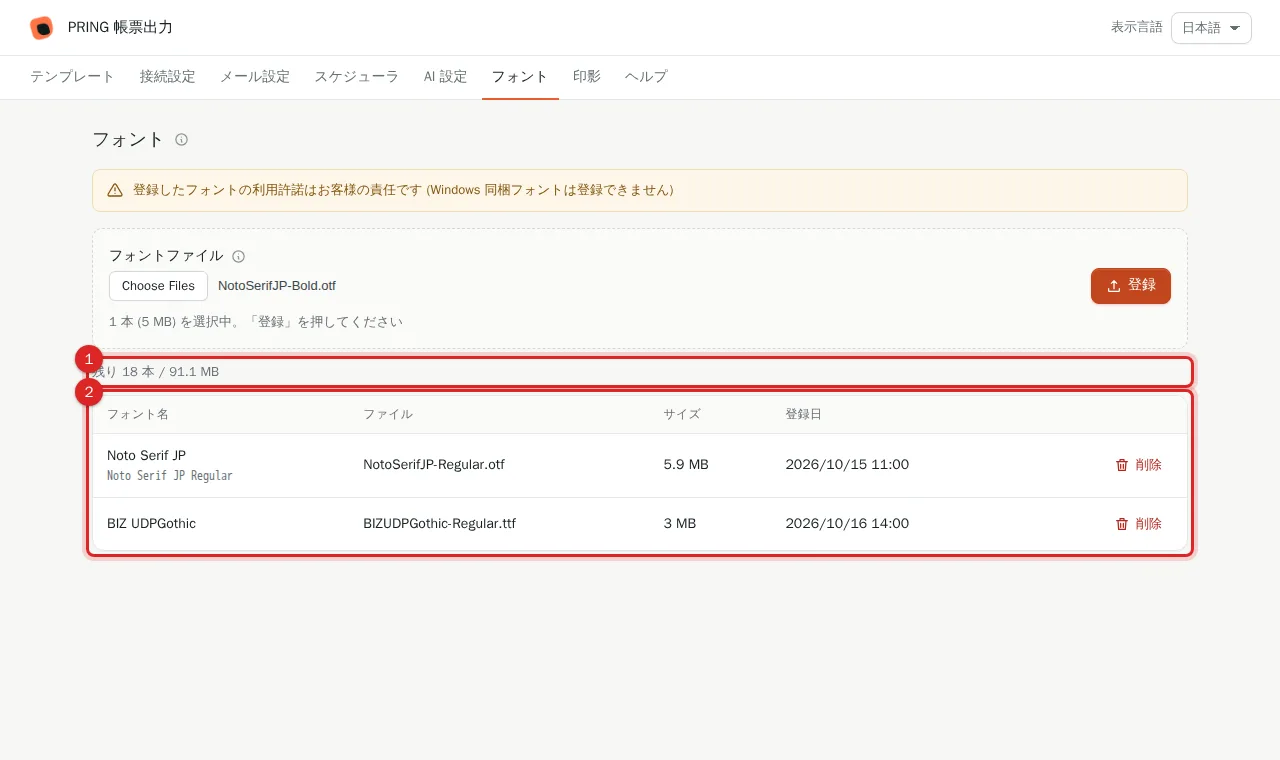The image size is (1280, 760).
Task: Click the 登録日 column header
Action: pyautogui.click(x=804, y=414)
